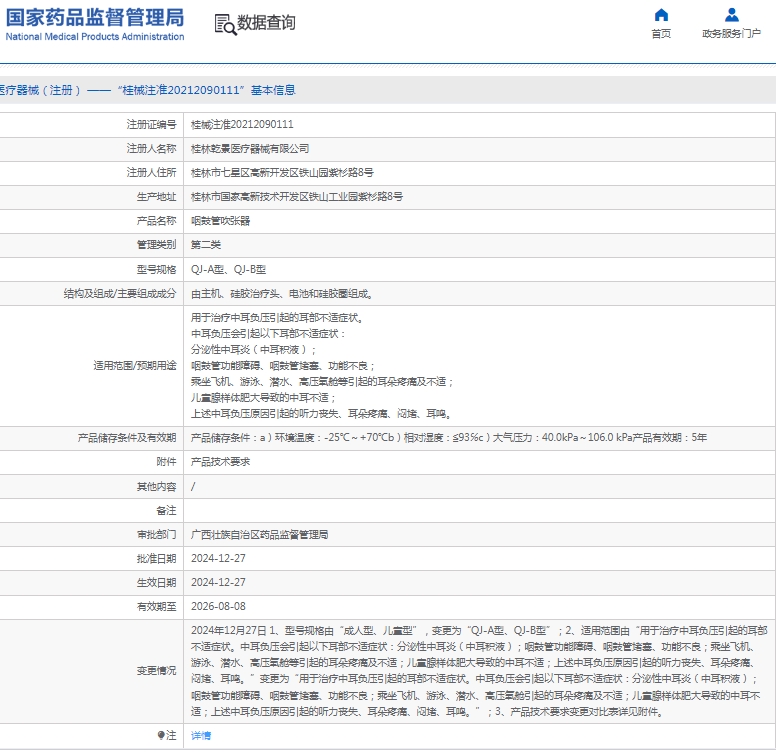Click the 国家药品监督管理局 logo
Viewport: 776px width, 753px height.
tap(95, 17)
